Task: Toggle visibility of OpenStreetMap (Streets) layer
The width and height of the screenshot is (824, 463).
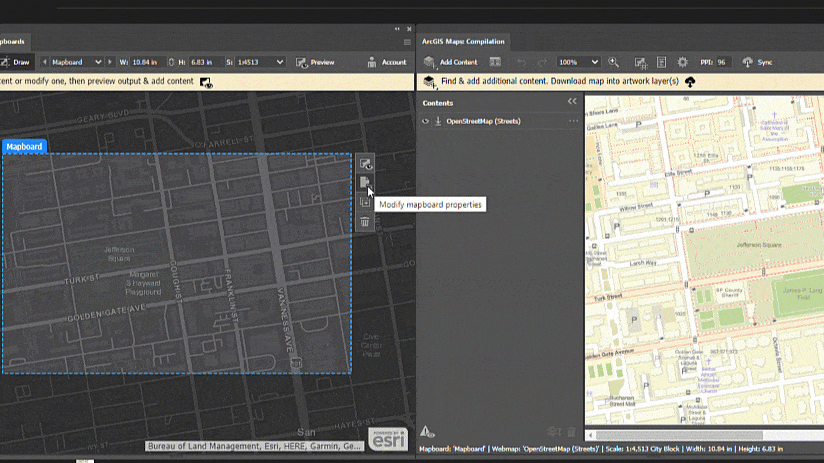Action: pyautogui.click(x=425, y=121)
